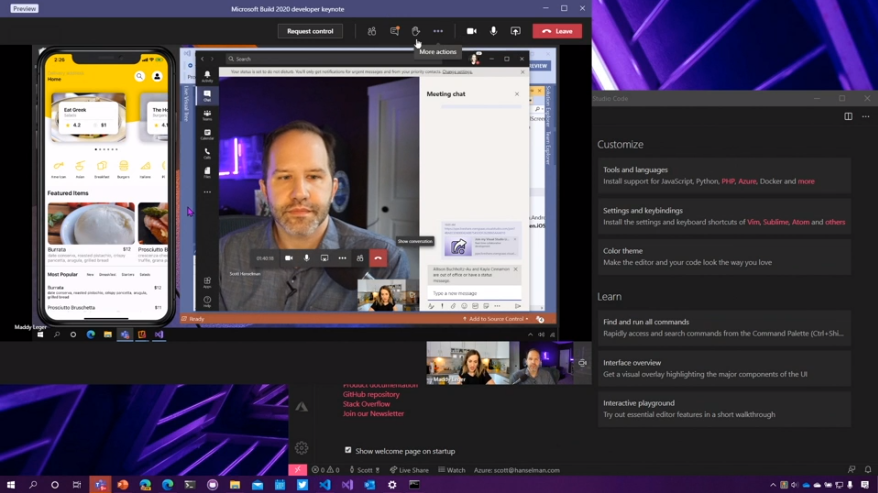Screen dimensions: 878x493
Task: Click split editor icon in VS Code
Action: point(848,117)
